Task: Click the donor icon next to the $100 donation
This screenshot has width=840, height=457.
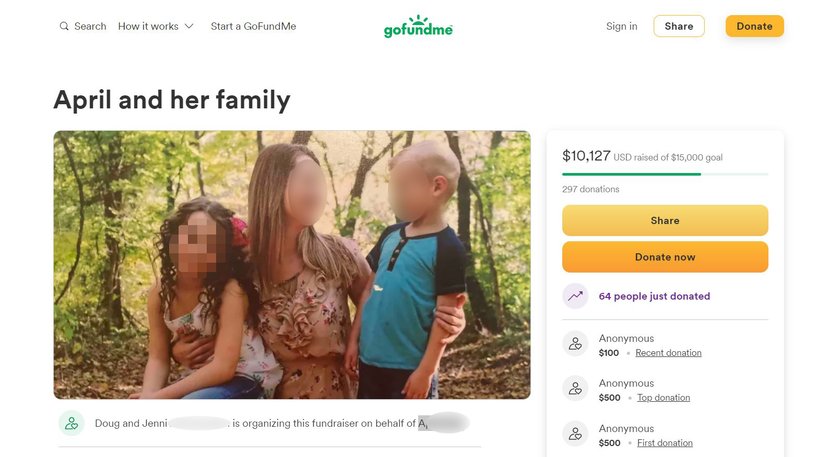Action: tap(575, 343)
